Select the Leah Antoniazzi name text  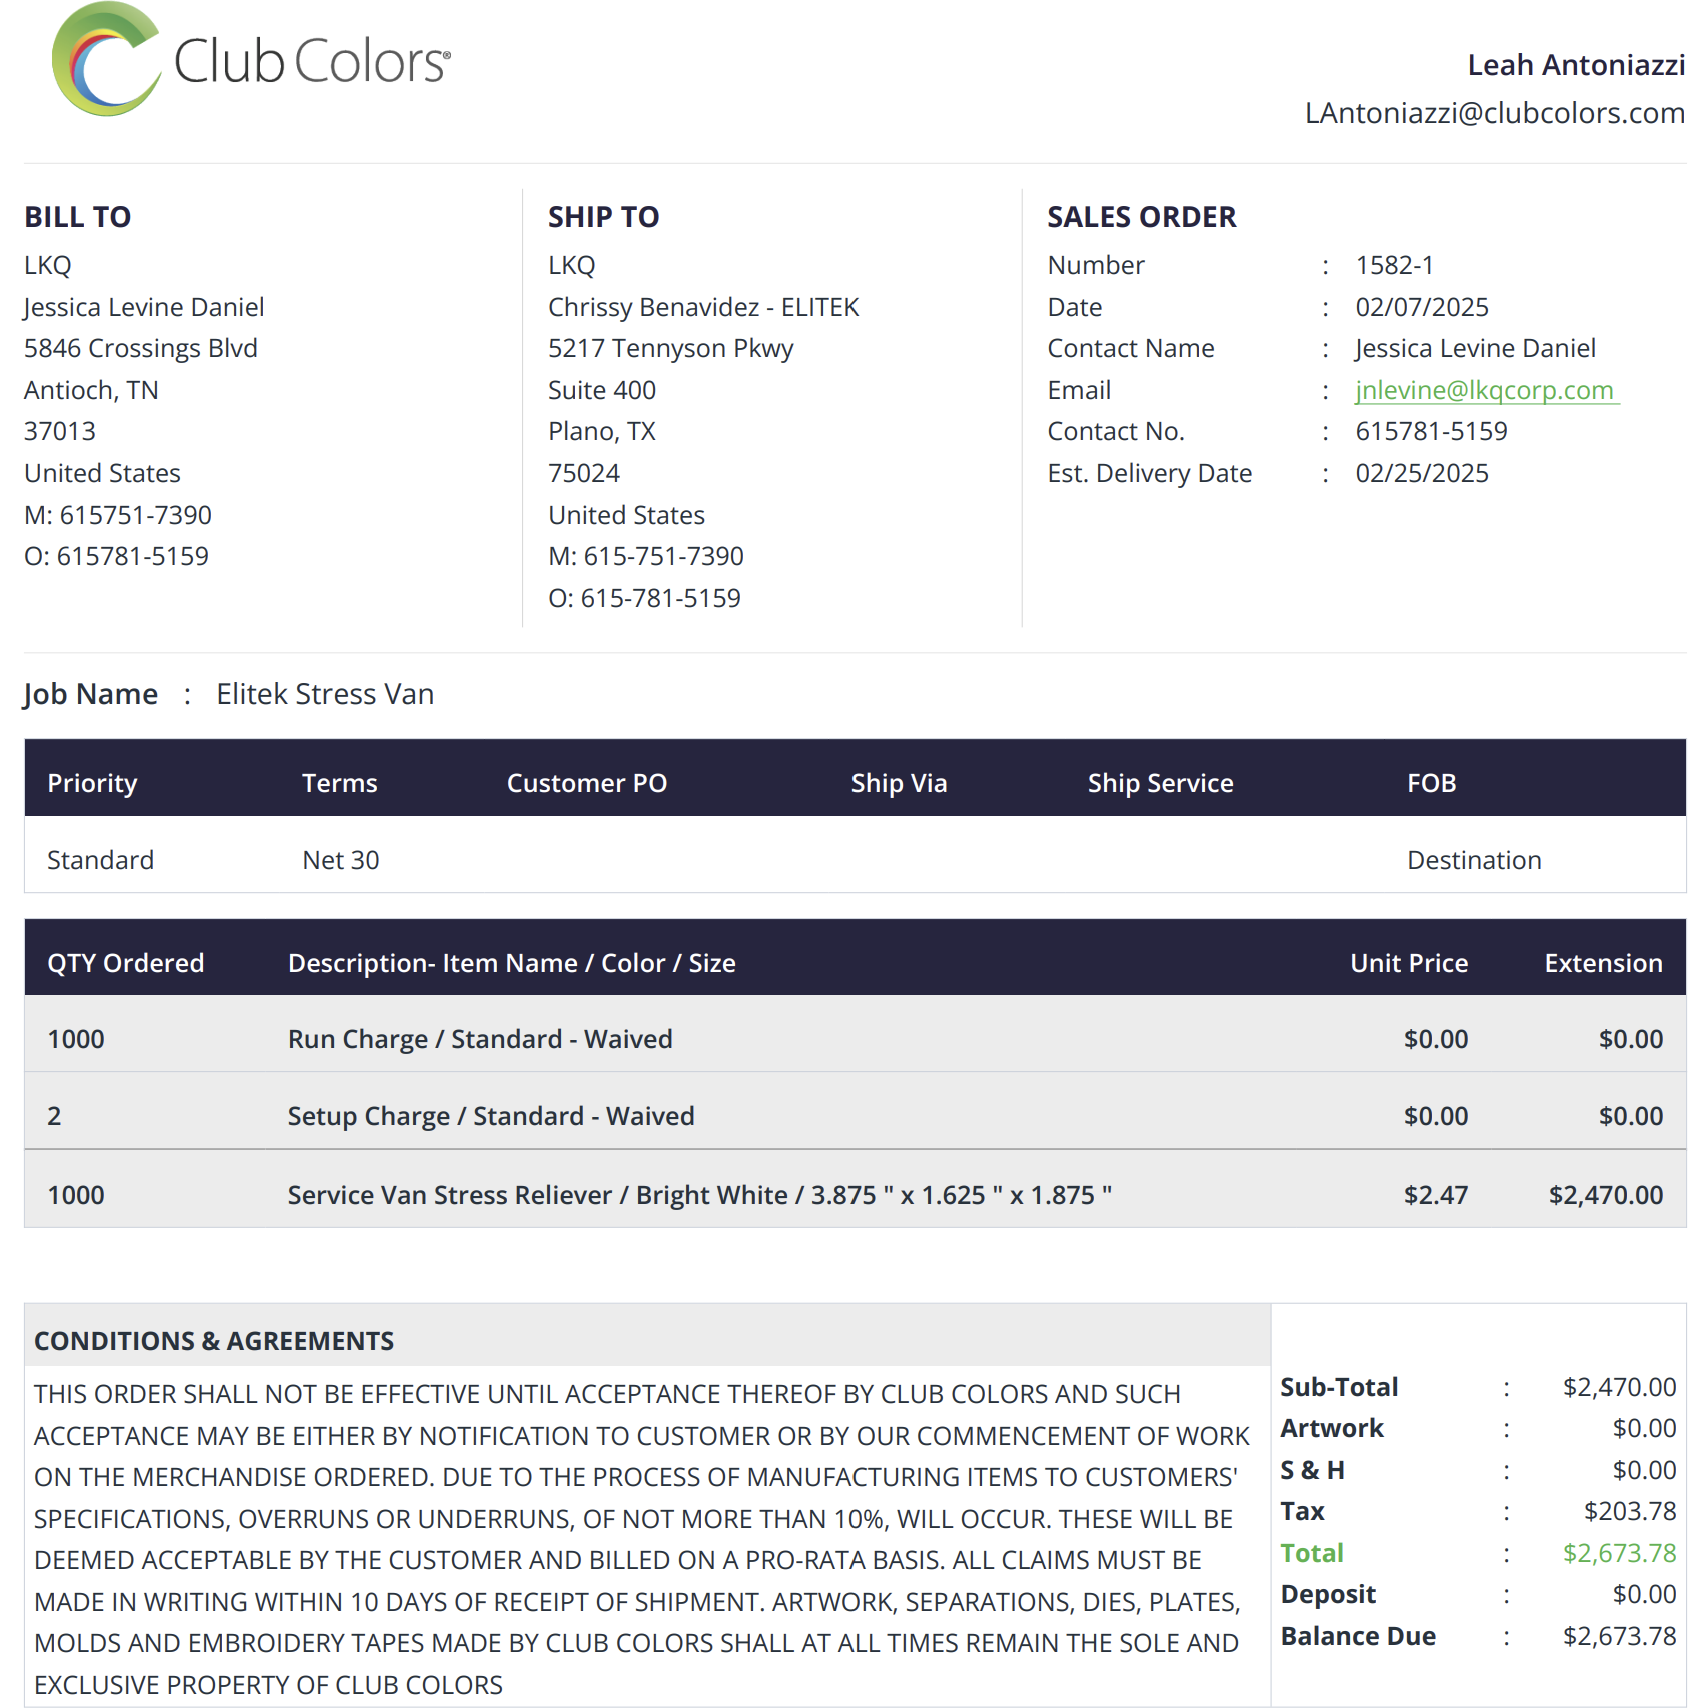tap(1576, 65)
